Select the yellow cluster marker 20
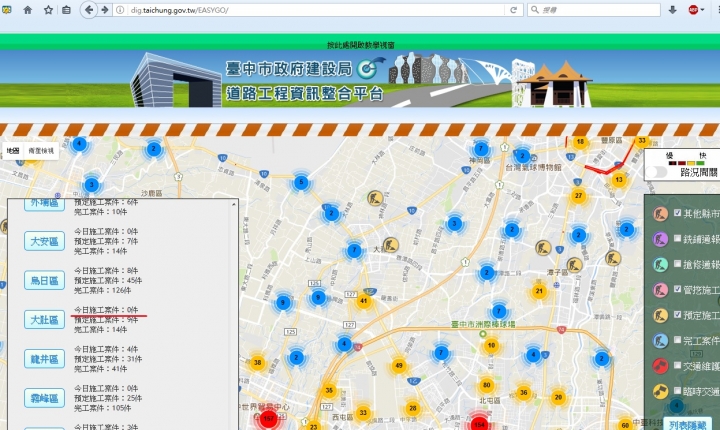720x430 pixels. point(558,397)
